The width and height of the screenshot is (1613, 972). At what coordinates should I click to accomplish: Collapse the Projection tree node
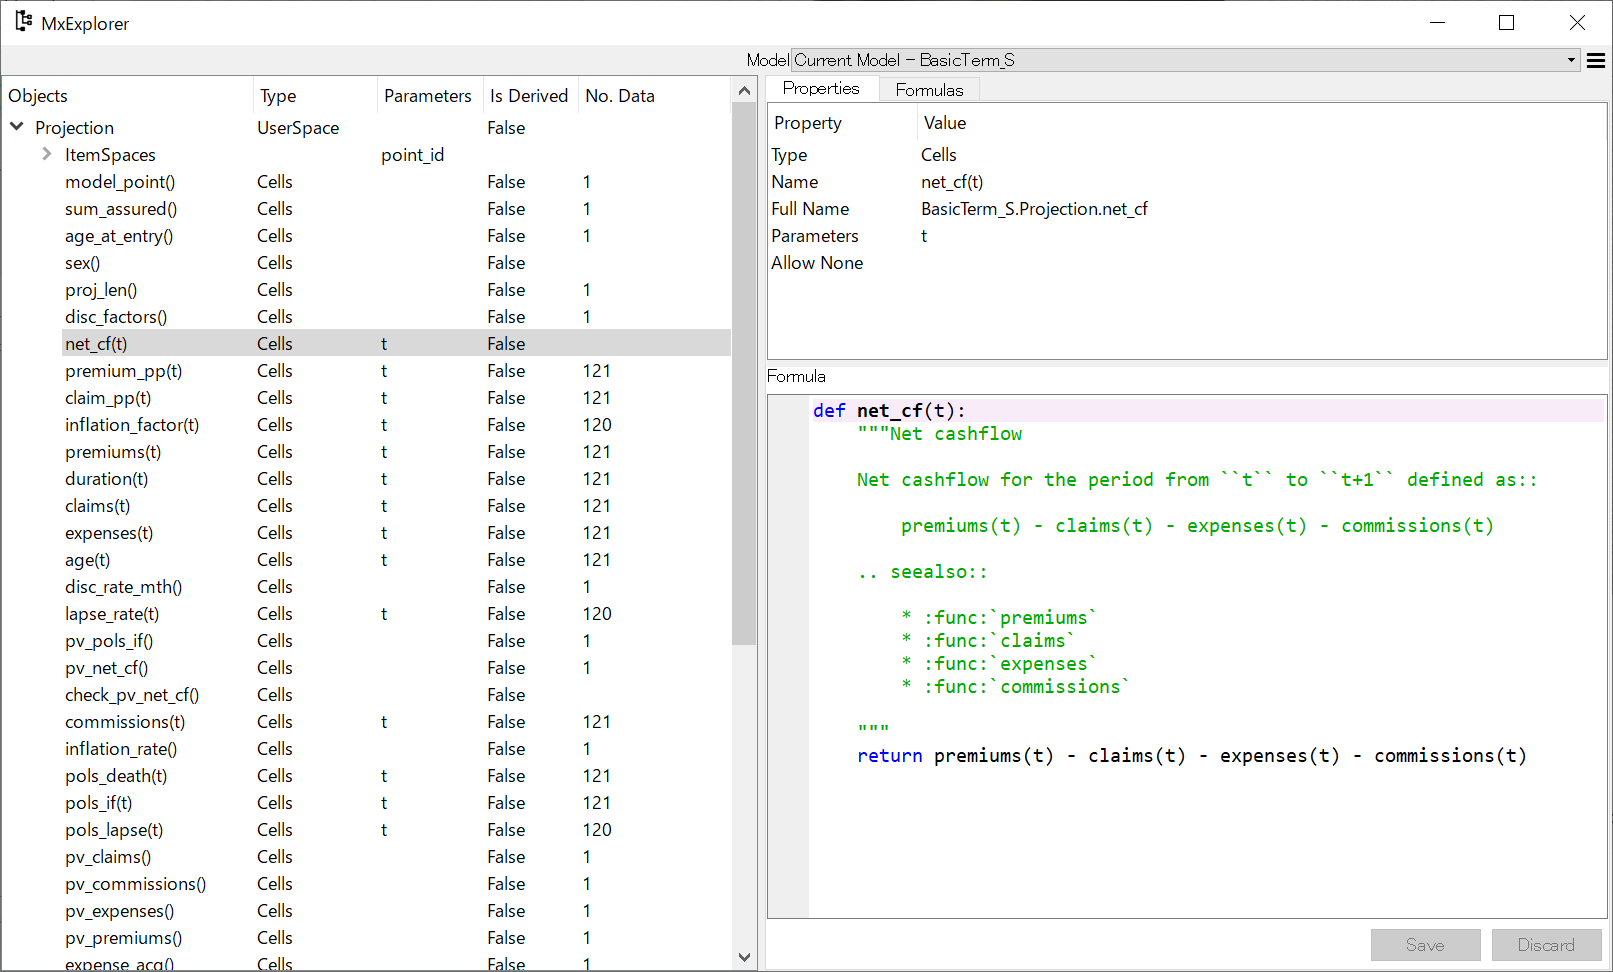click(17, 127)
